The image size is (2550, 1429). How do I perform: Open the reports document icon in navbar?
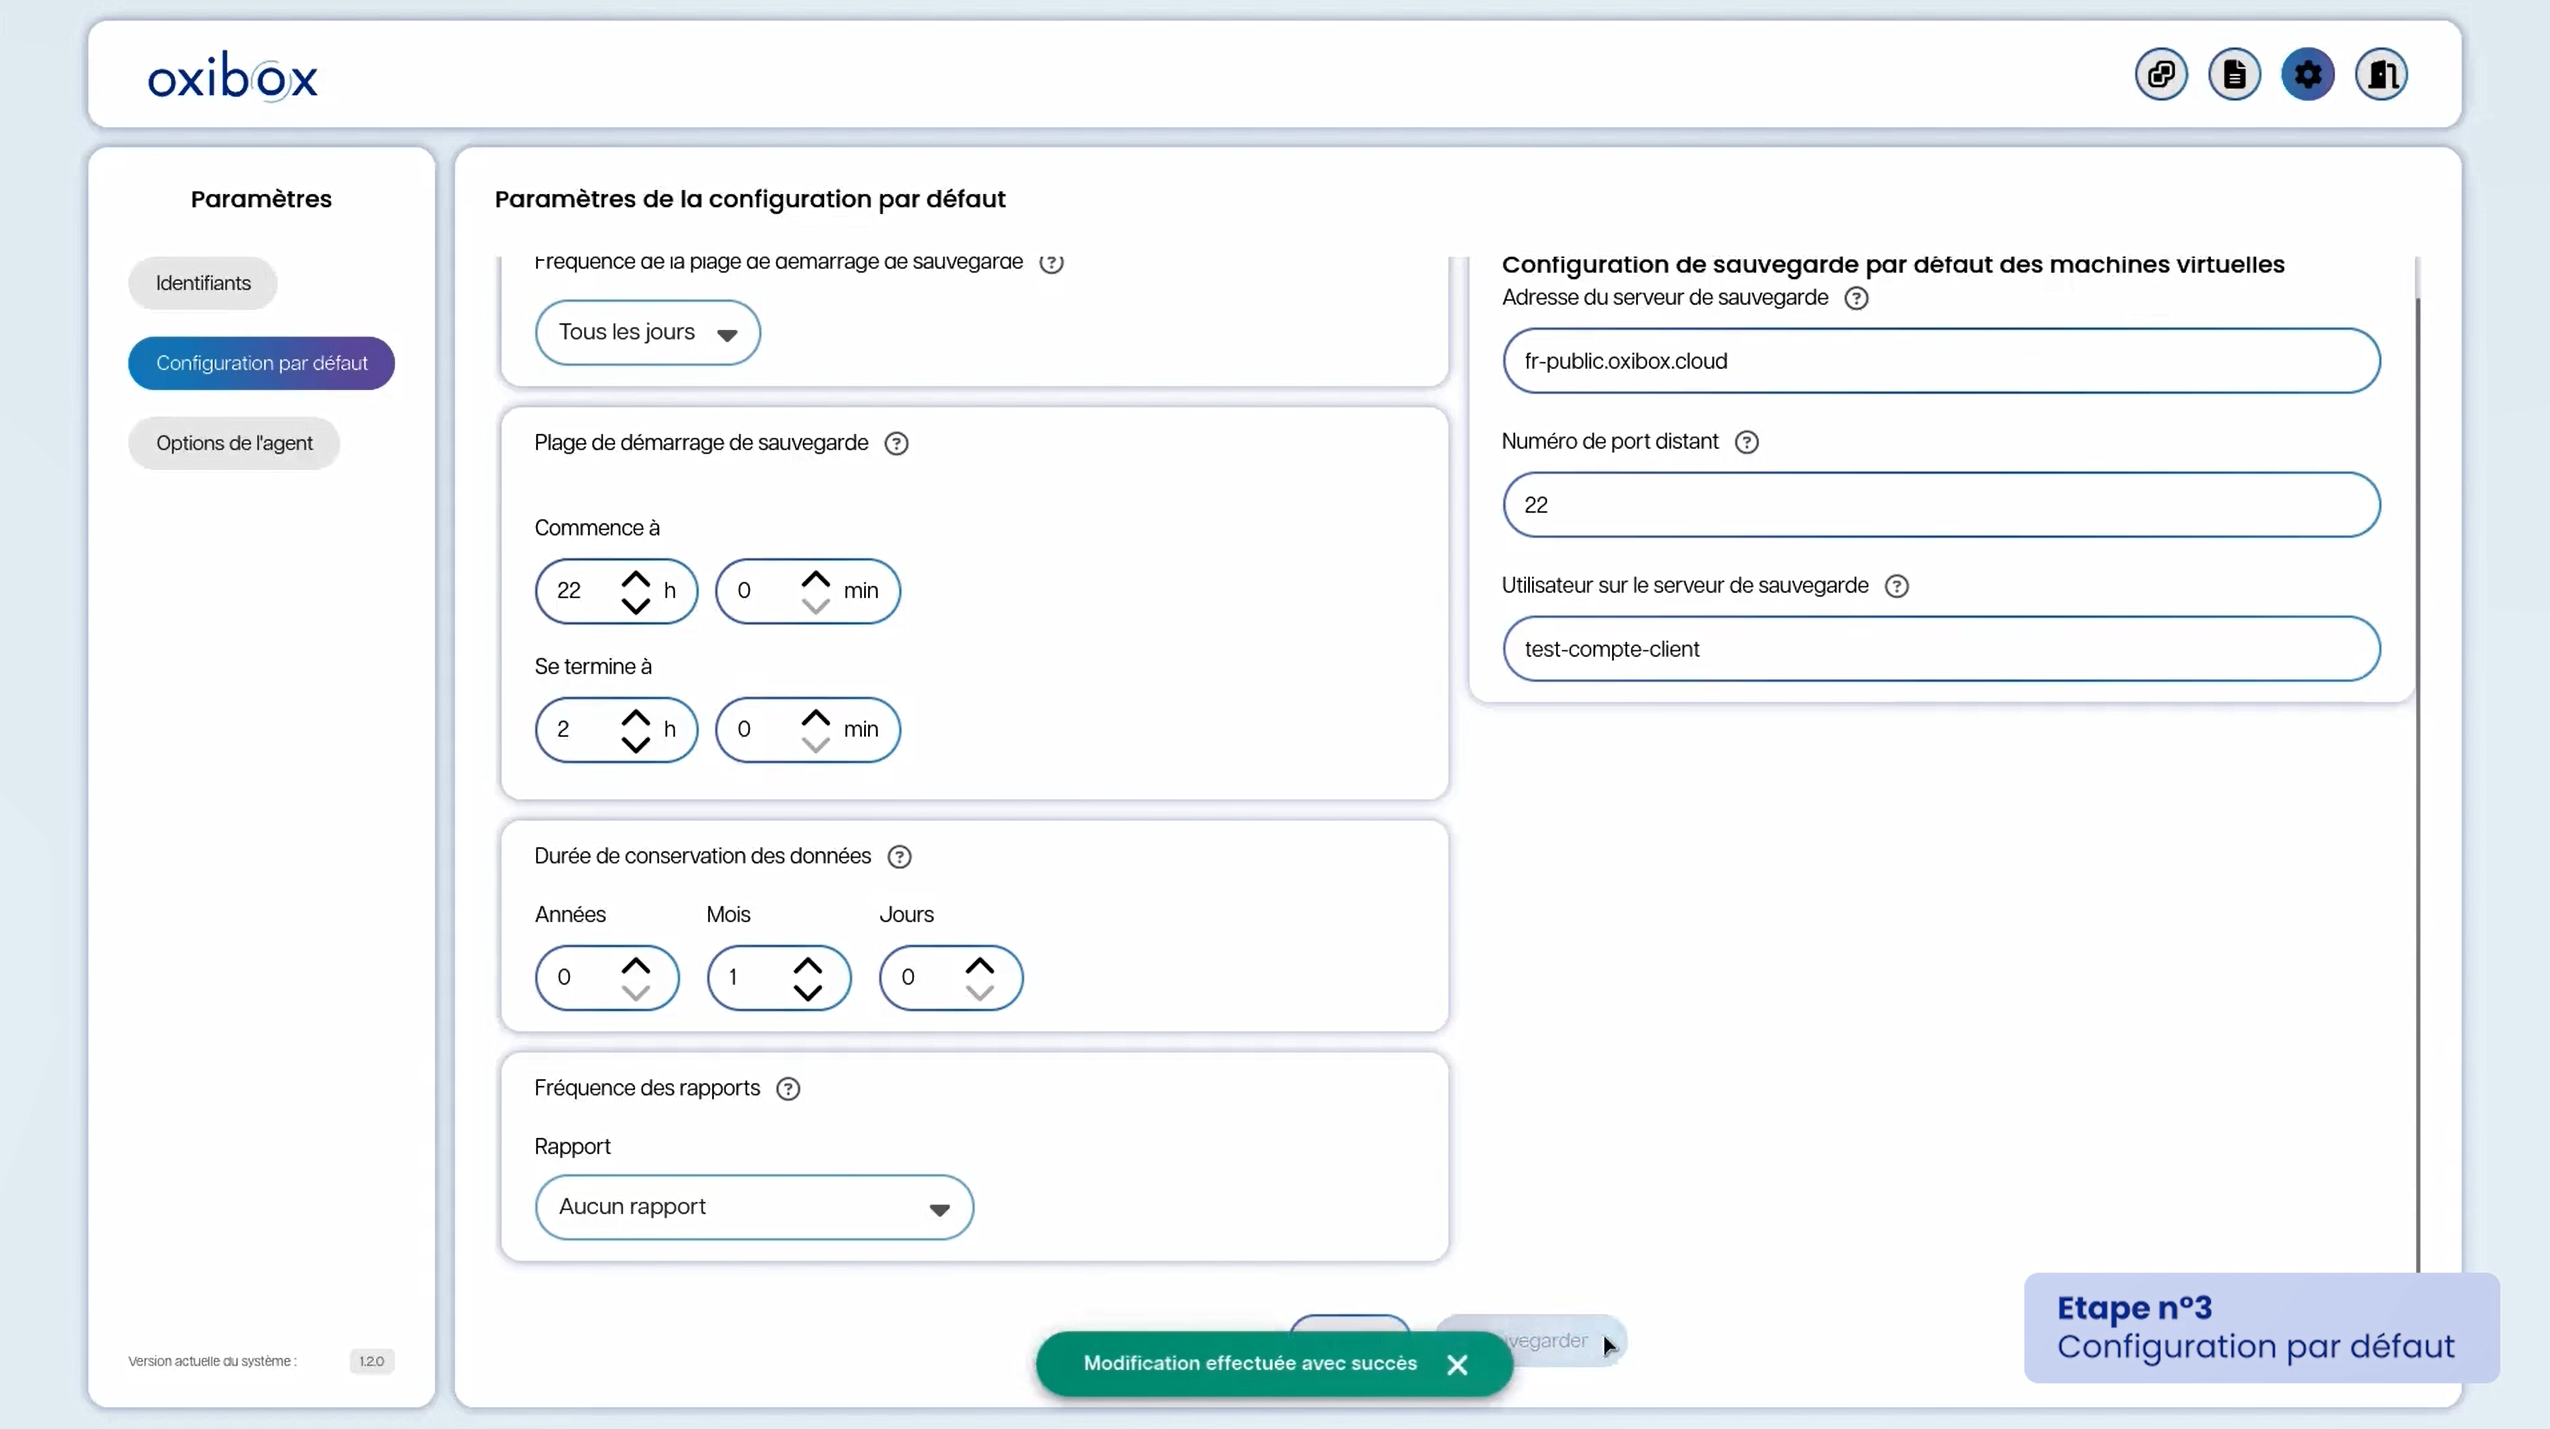2234,74
